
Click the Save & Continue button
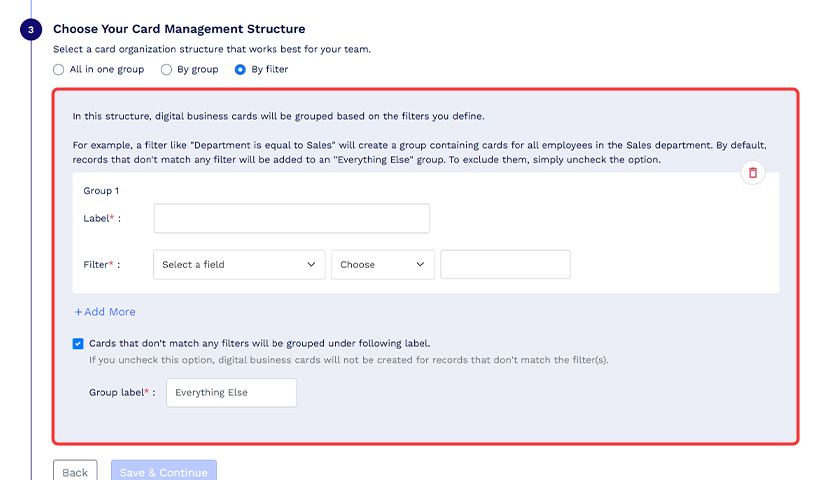(164, 472)
